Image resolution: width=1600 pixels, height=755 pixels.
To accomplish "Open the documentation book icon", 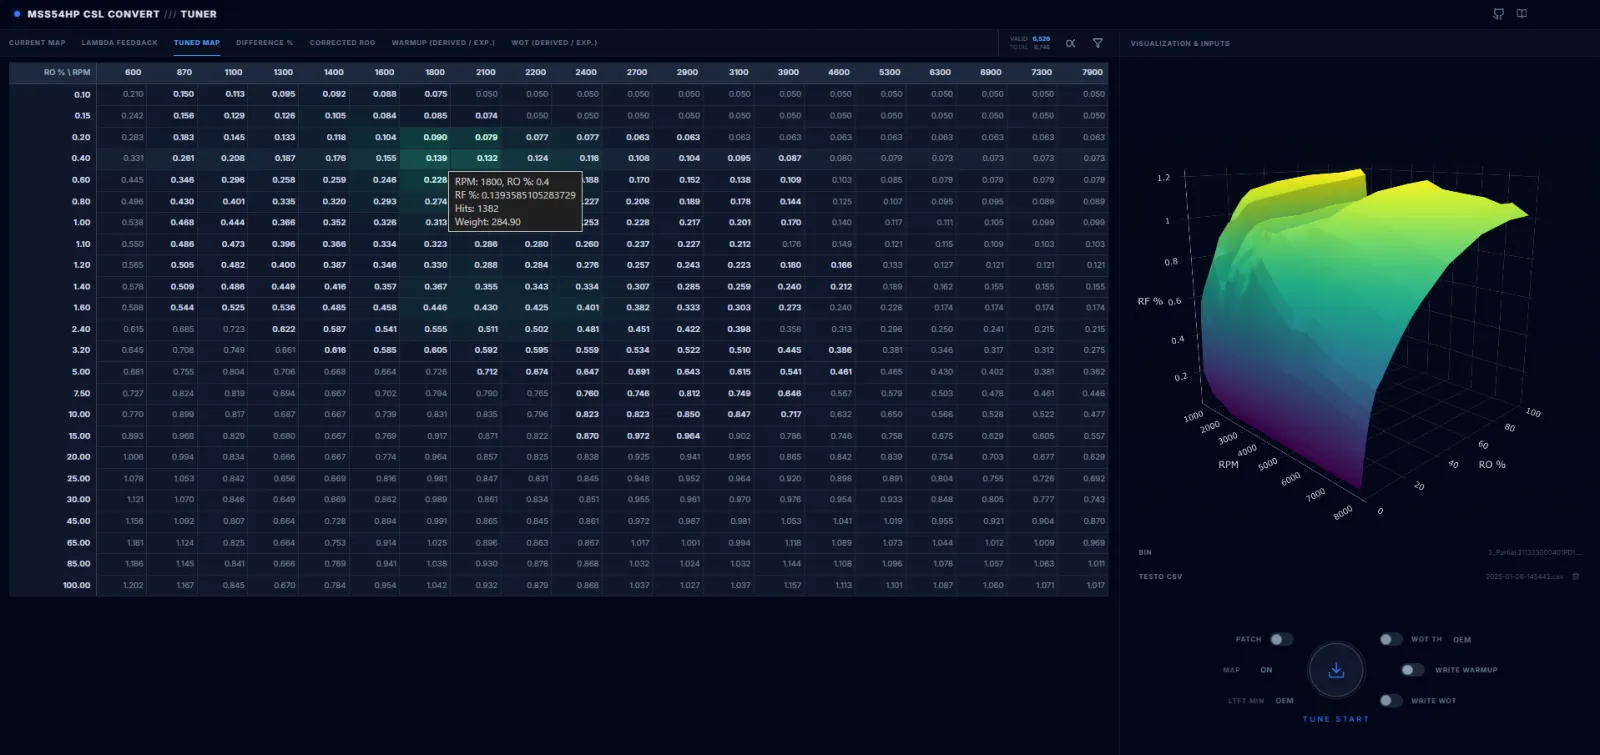I will click(x=1521, y=14).
